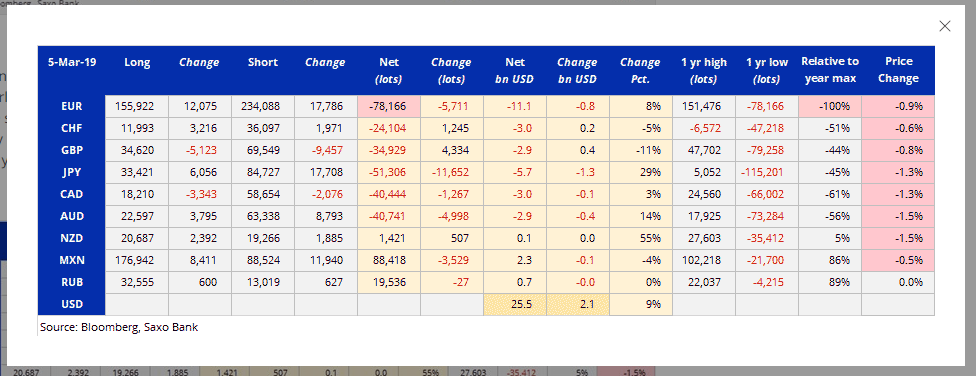This screenshot has height=376, width=976.
Task: Click EUR short value 234,088
Action: (x=263, y=106)
